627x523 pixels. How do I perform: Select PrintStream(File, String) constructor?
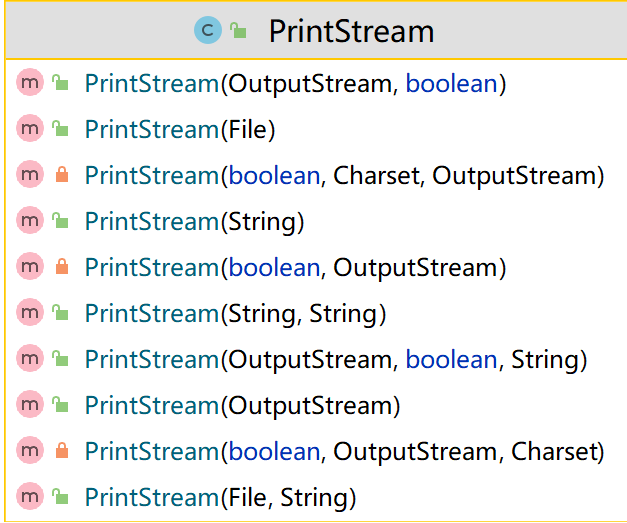point(220,498)
